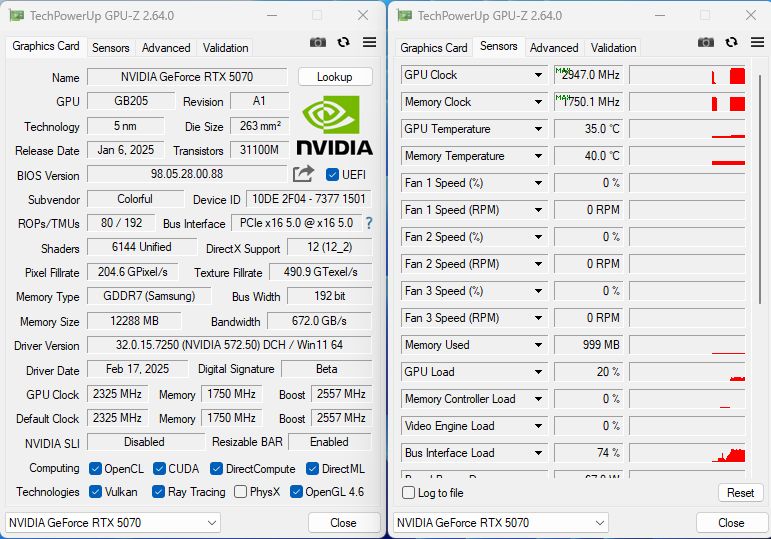Toggle the Ray Tracing checkbox
Screen dimensions: 771x539
tap(158, 491)
